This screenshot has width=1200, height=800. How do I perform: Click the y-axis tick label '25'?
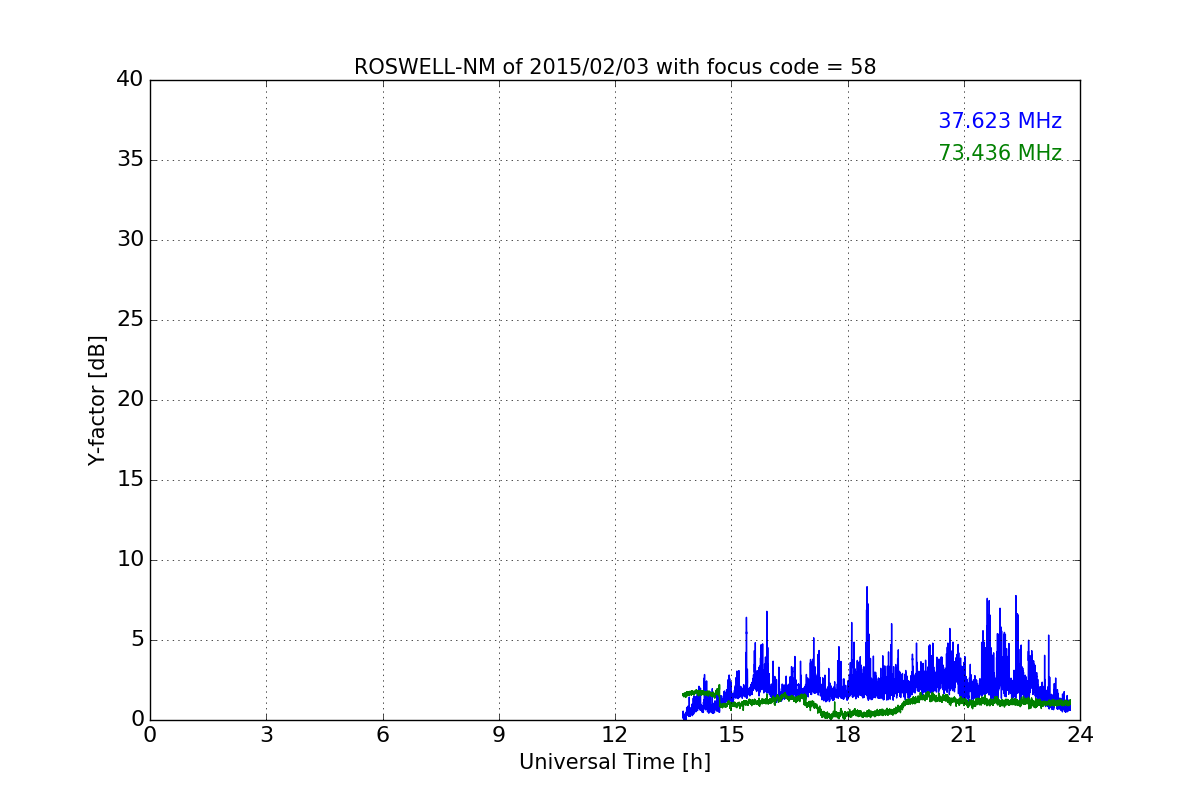pyautogui.click(x=130, y=320)
